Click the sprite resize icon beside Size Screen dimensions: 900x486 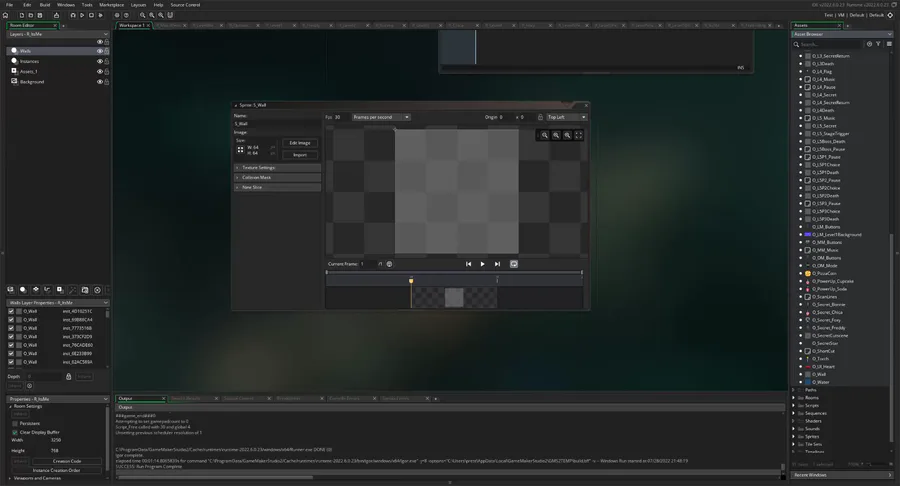(x=240, y=150)
